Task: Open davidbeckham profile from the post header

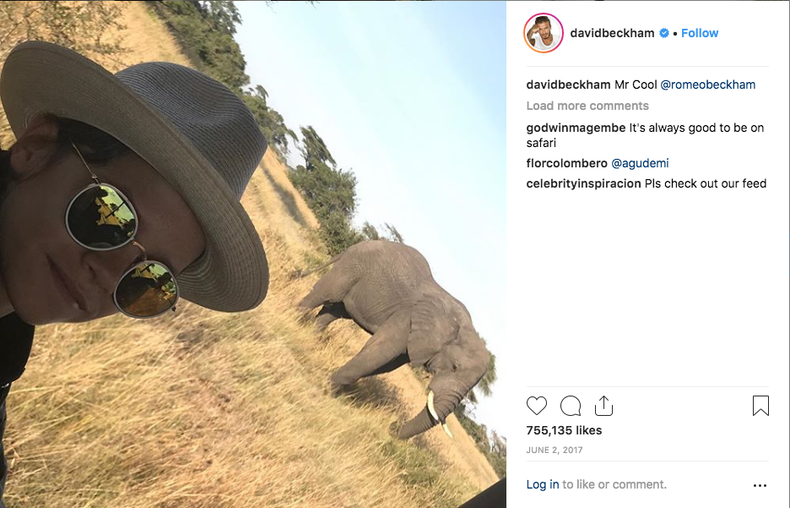Action: tap(612, 33)
